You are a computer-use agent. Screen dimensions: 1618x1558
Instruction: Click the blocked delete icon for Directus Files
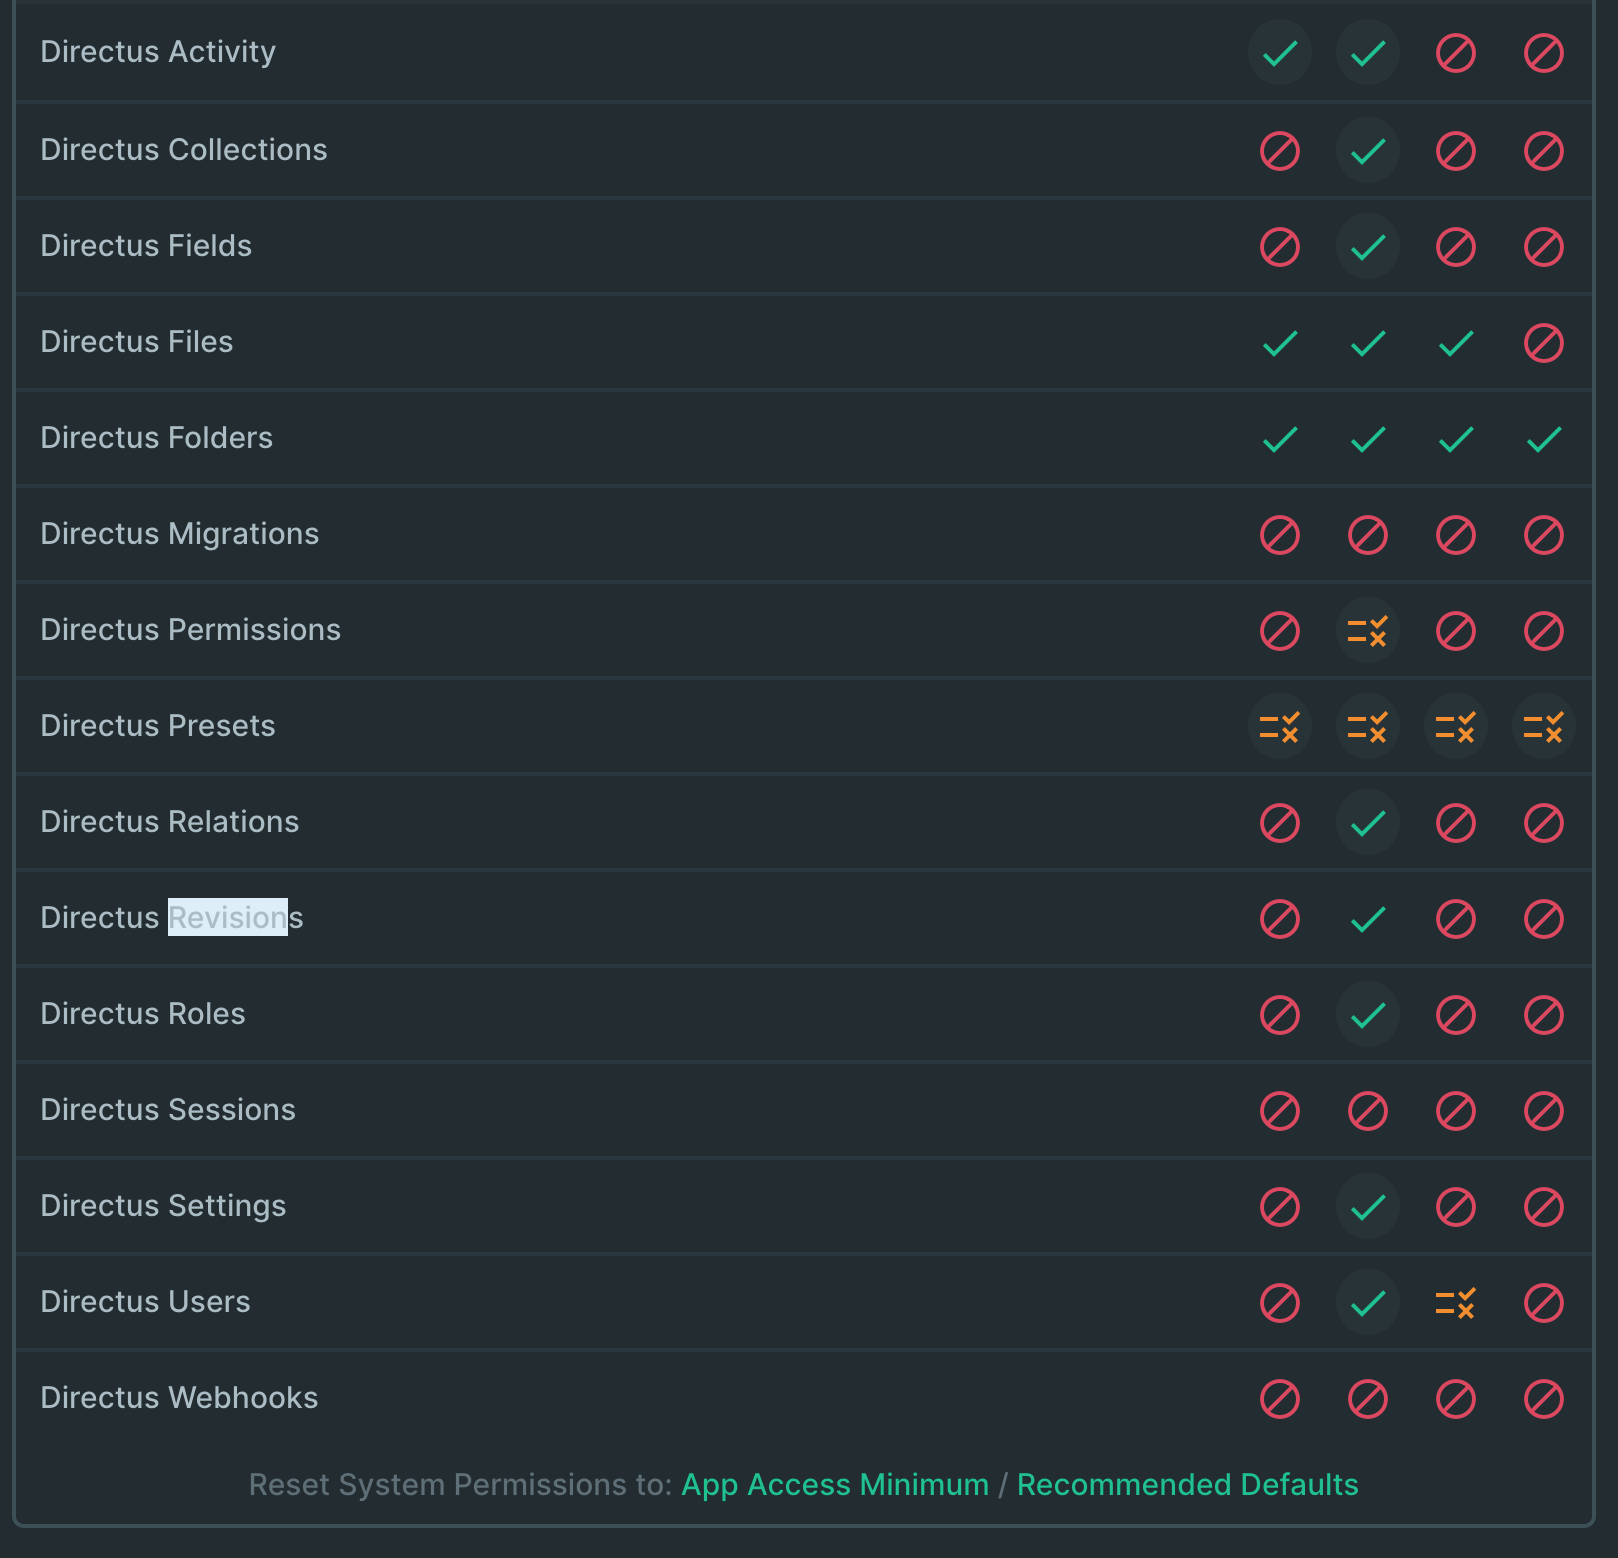1544,342
